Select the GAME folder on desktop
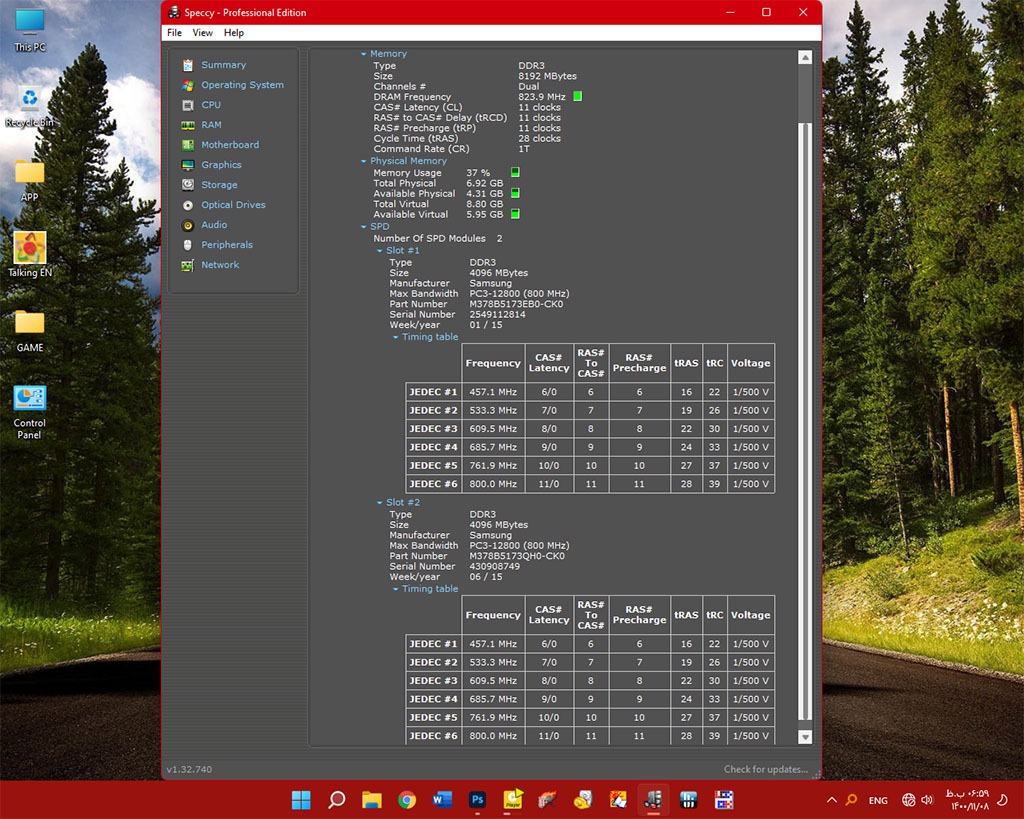 click(29, 331)
